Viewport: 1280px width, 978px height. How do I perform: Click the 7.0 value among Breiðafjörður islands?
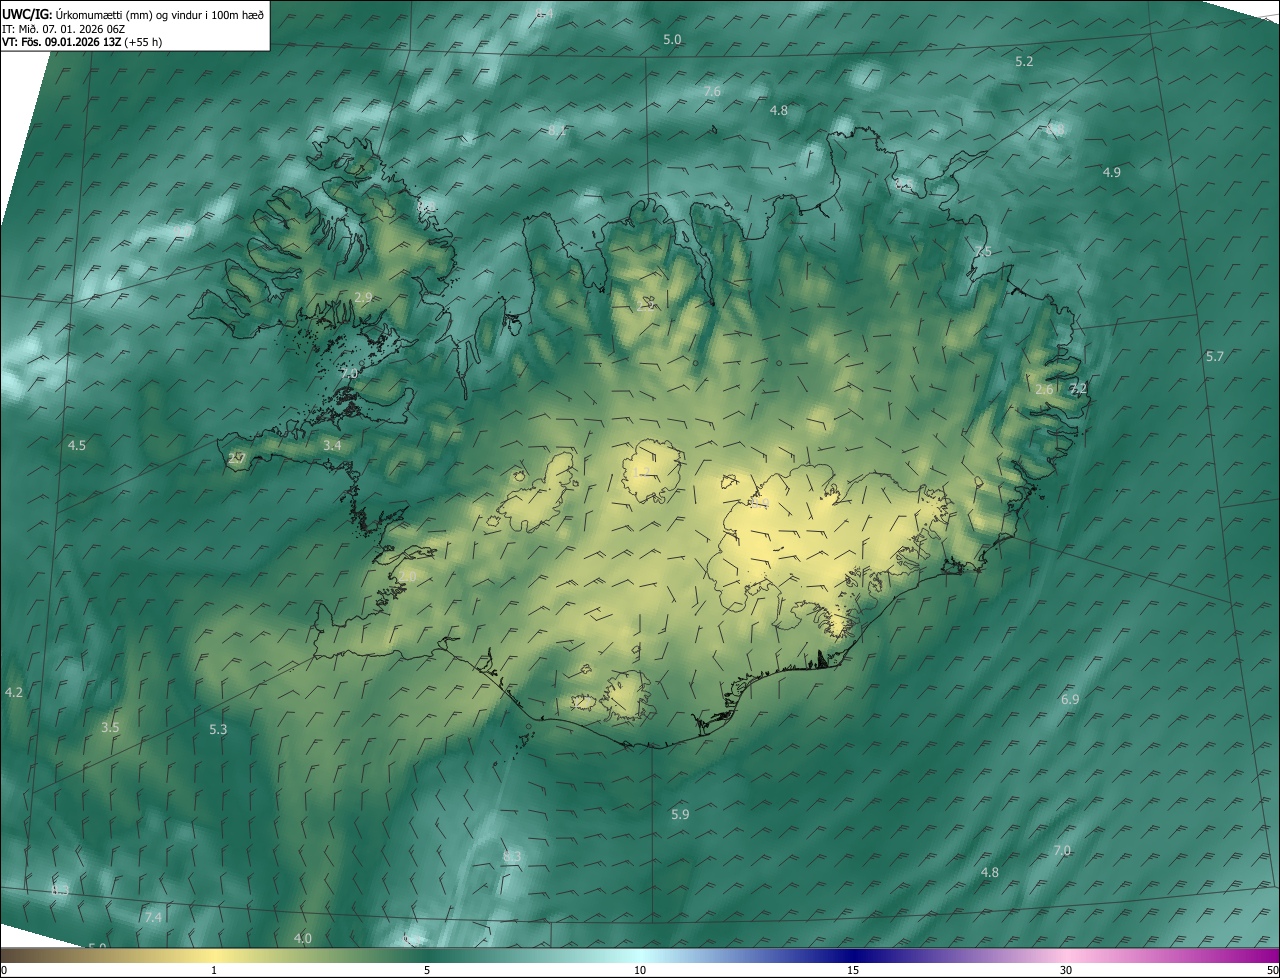tap(349, 374)
